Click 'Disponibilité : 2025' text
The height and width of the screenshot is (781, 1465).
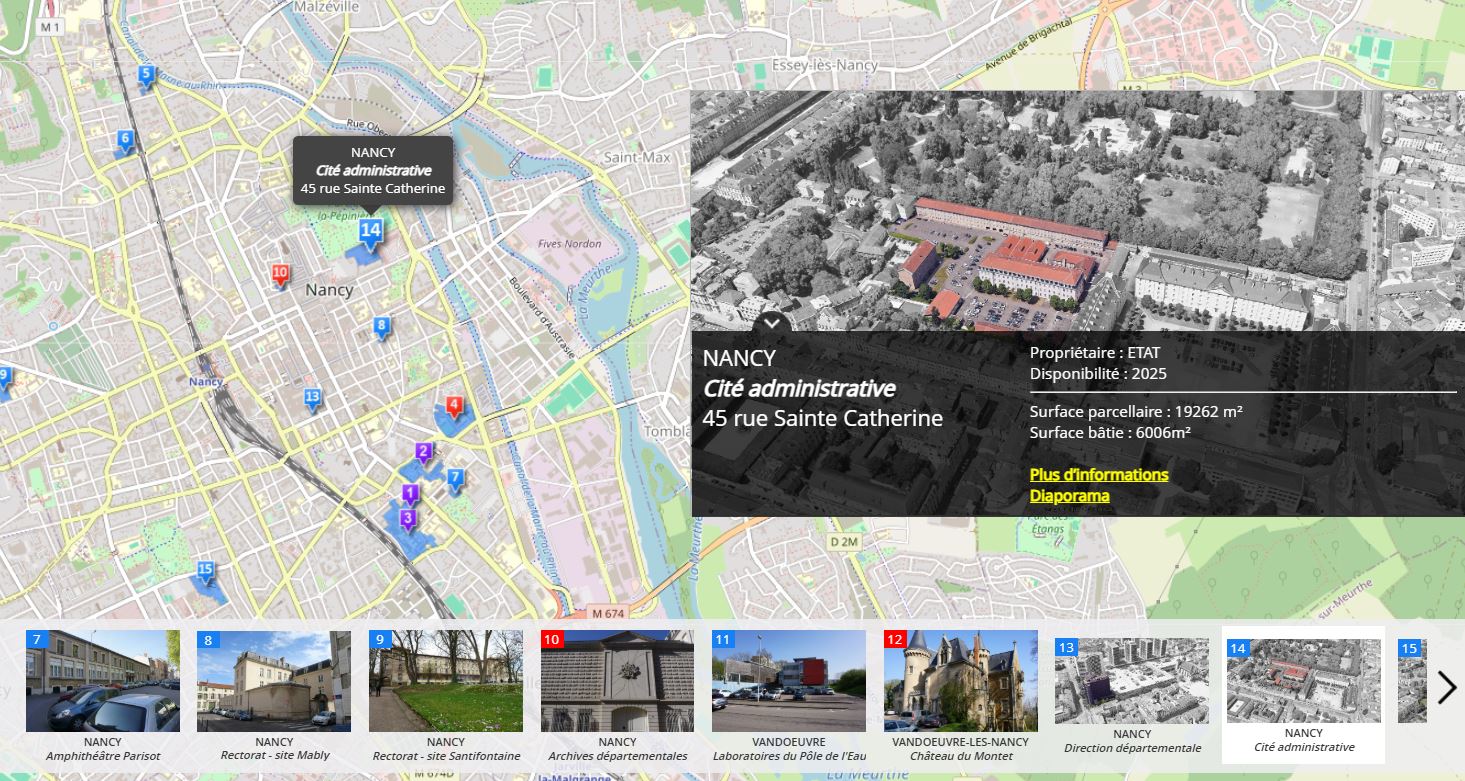[x=1098, y=374]
